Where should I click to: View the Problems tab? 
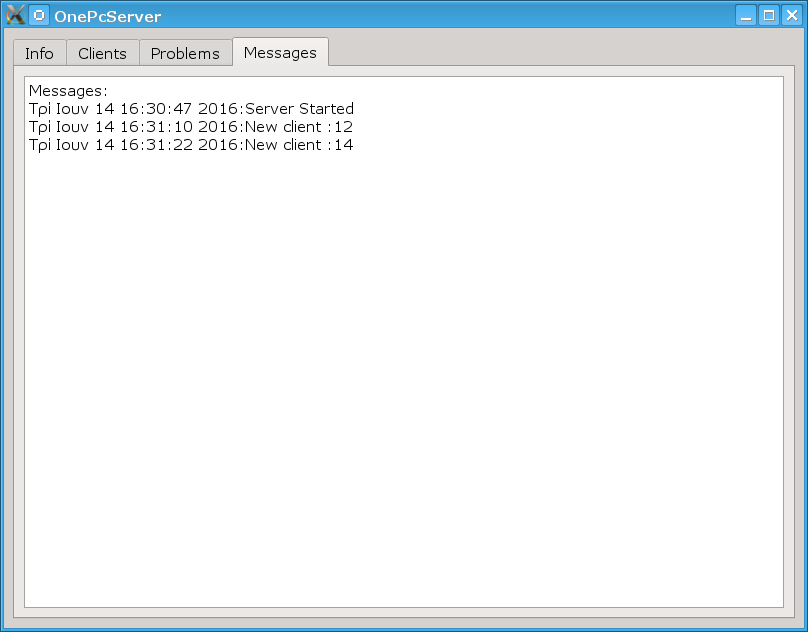coord(185,52)
